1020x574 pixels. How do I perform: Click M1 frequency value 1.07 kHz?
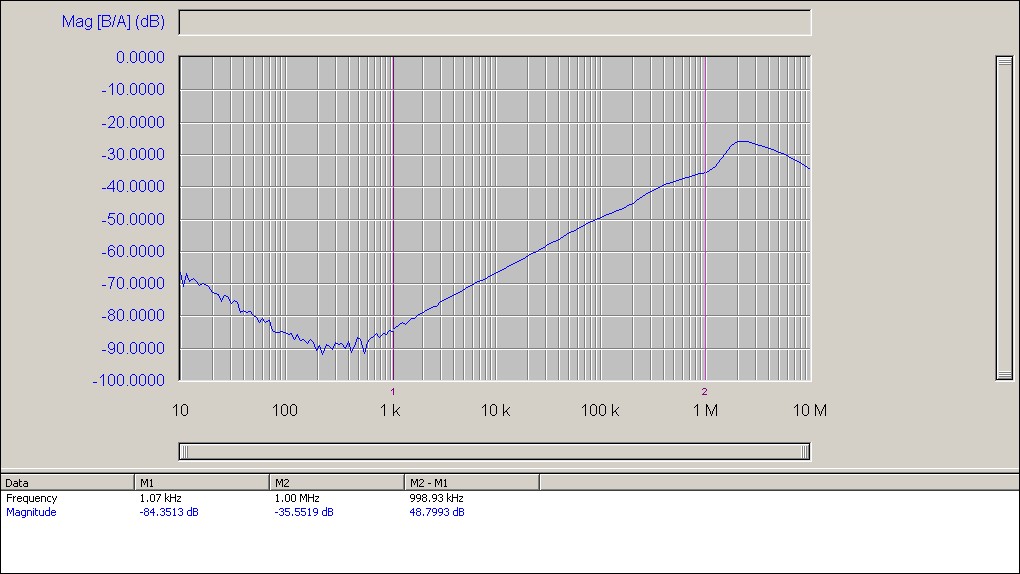point(160,499)
